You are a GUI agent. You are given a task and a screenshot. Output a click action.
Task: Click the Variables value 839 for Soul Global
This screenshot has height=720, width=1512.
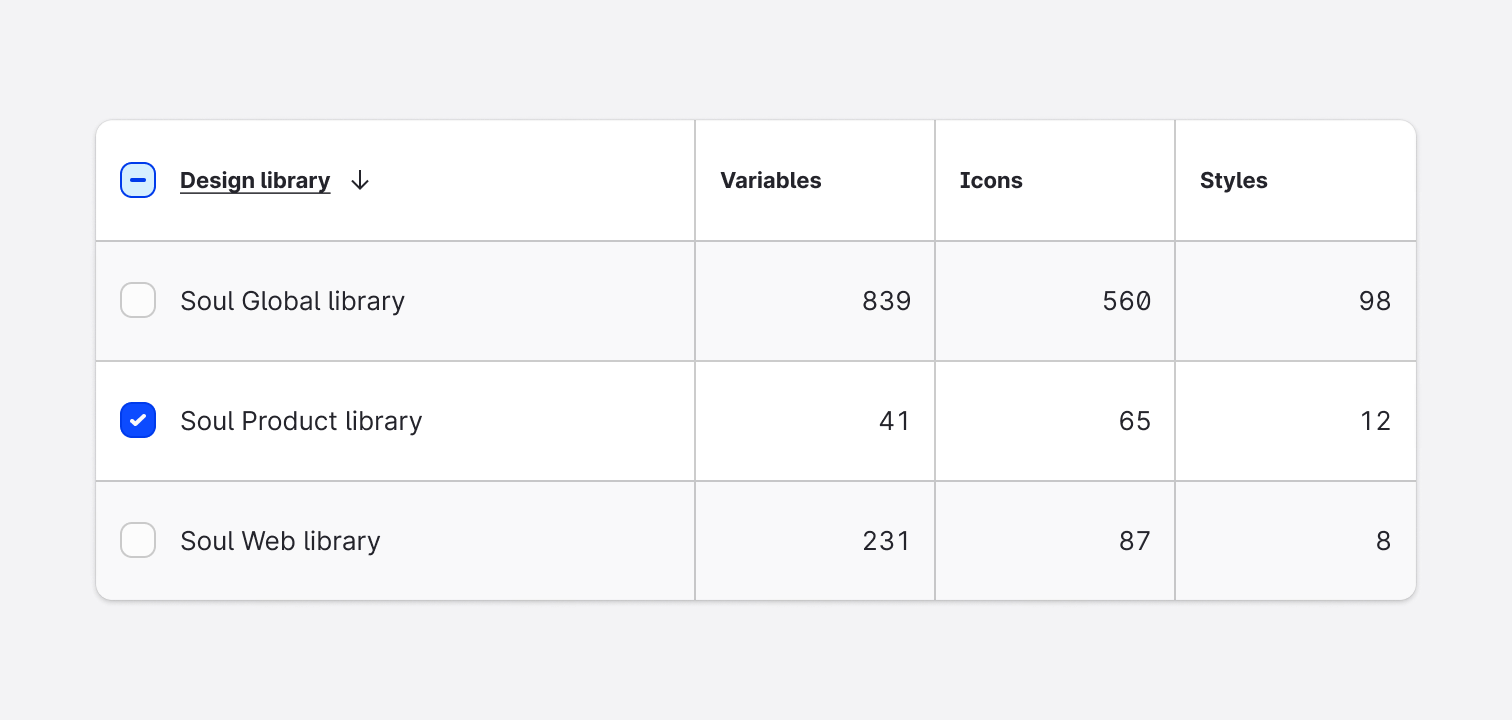(x=886, y=300)
